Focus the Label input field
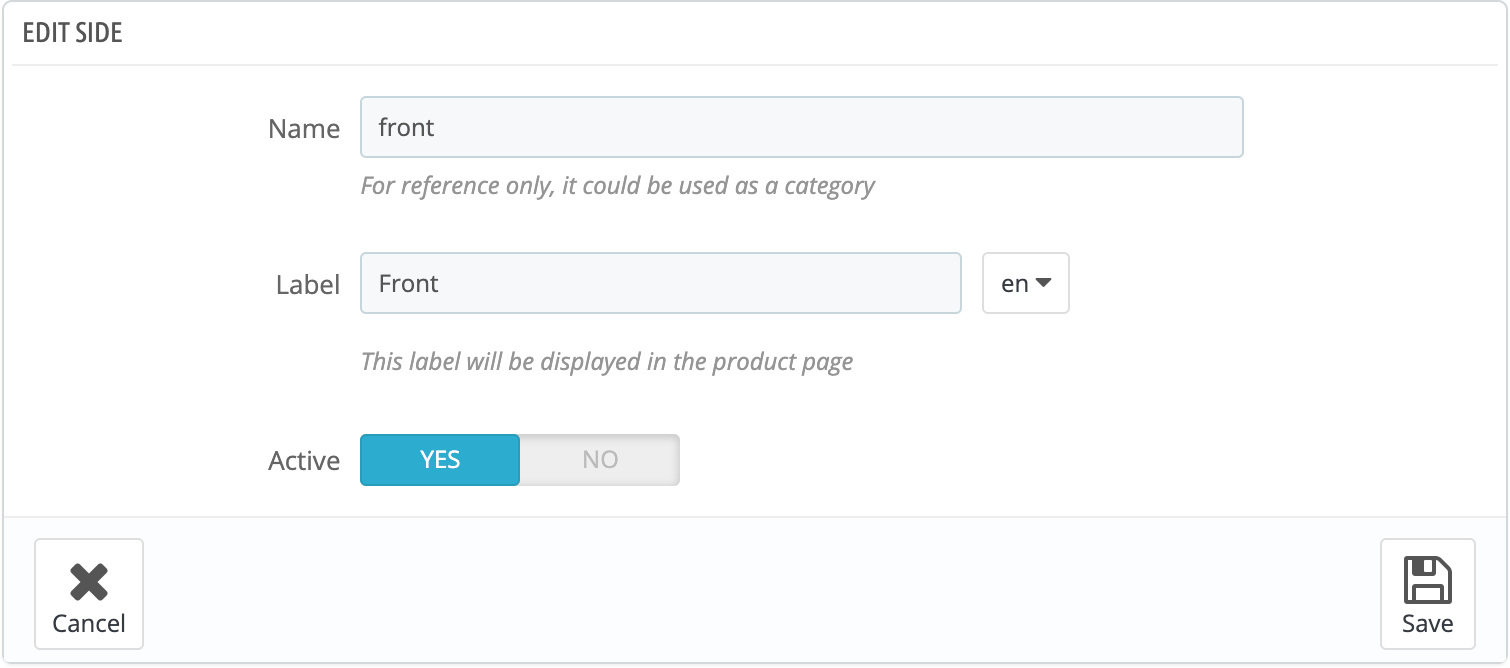Viewport: 1510px width, 668px height. [x=660, y=284]
